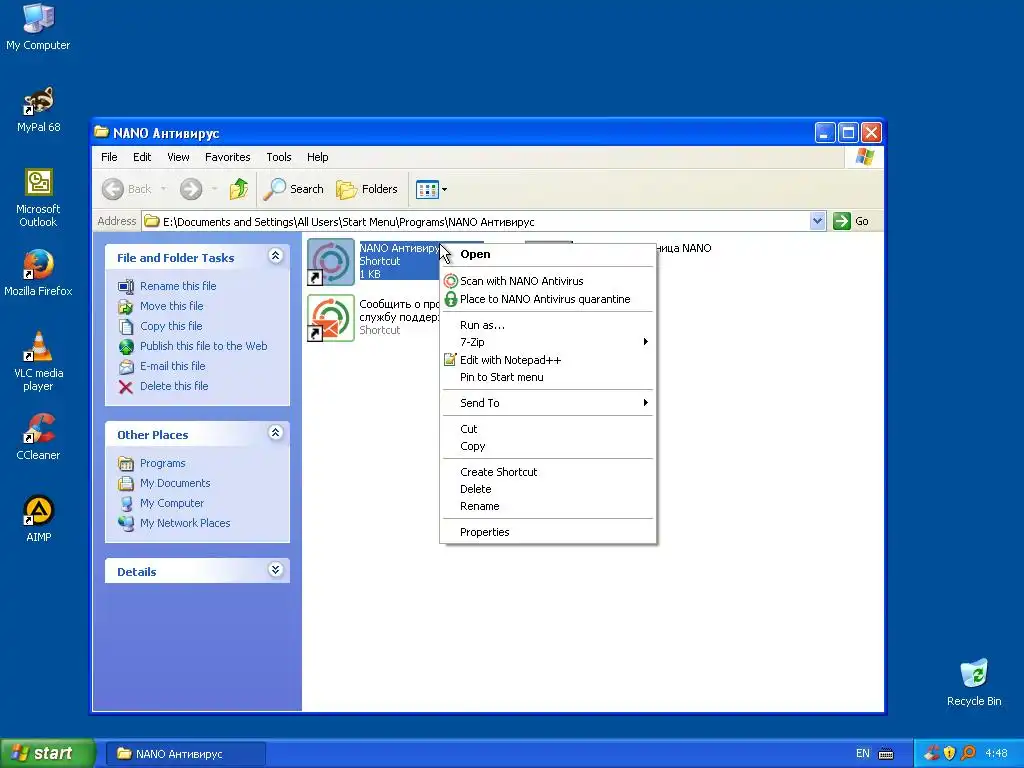Go to Programs in Other Places
Image resolution: width=1024 pixels, height=768 pixels.
(163, 464)
